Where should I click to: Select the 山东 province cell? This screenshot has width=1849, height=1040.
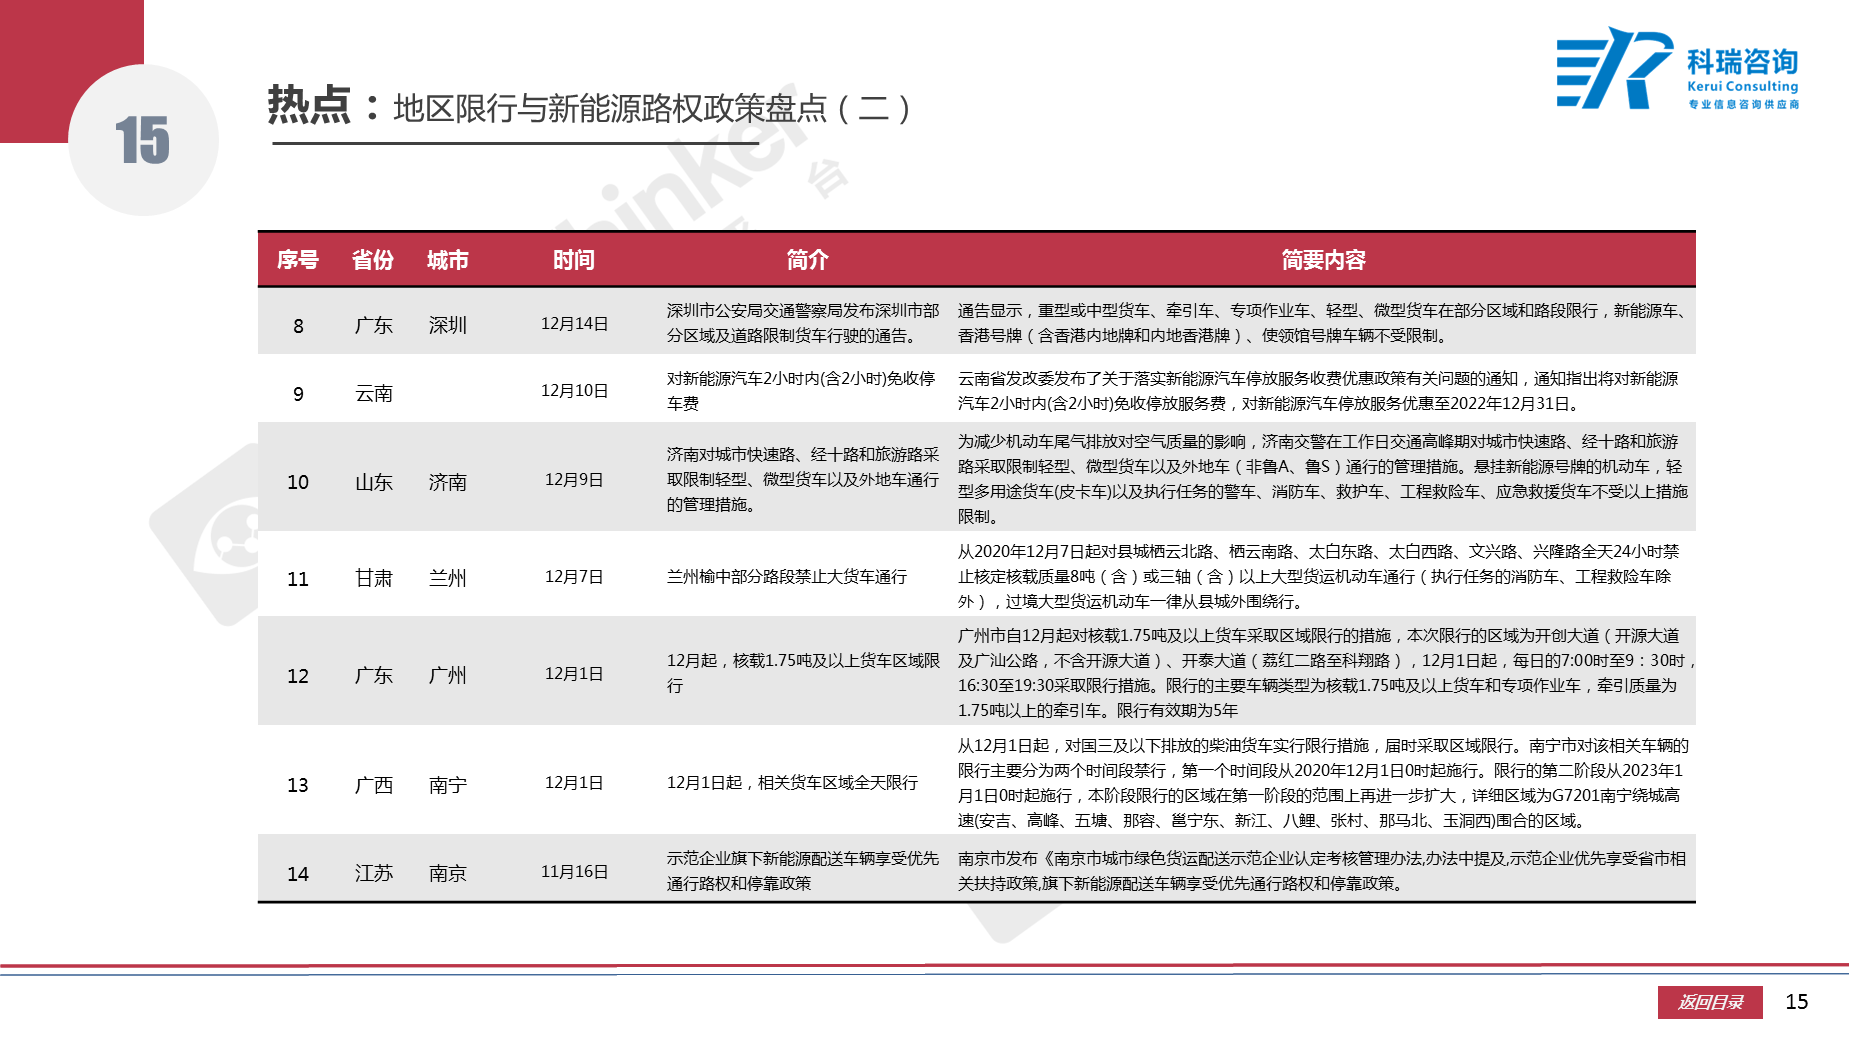click(x=374, y=482)
